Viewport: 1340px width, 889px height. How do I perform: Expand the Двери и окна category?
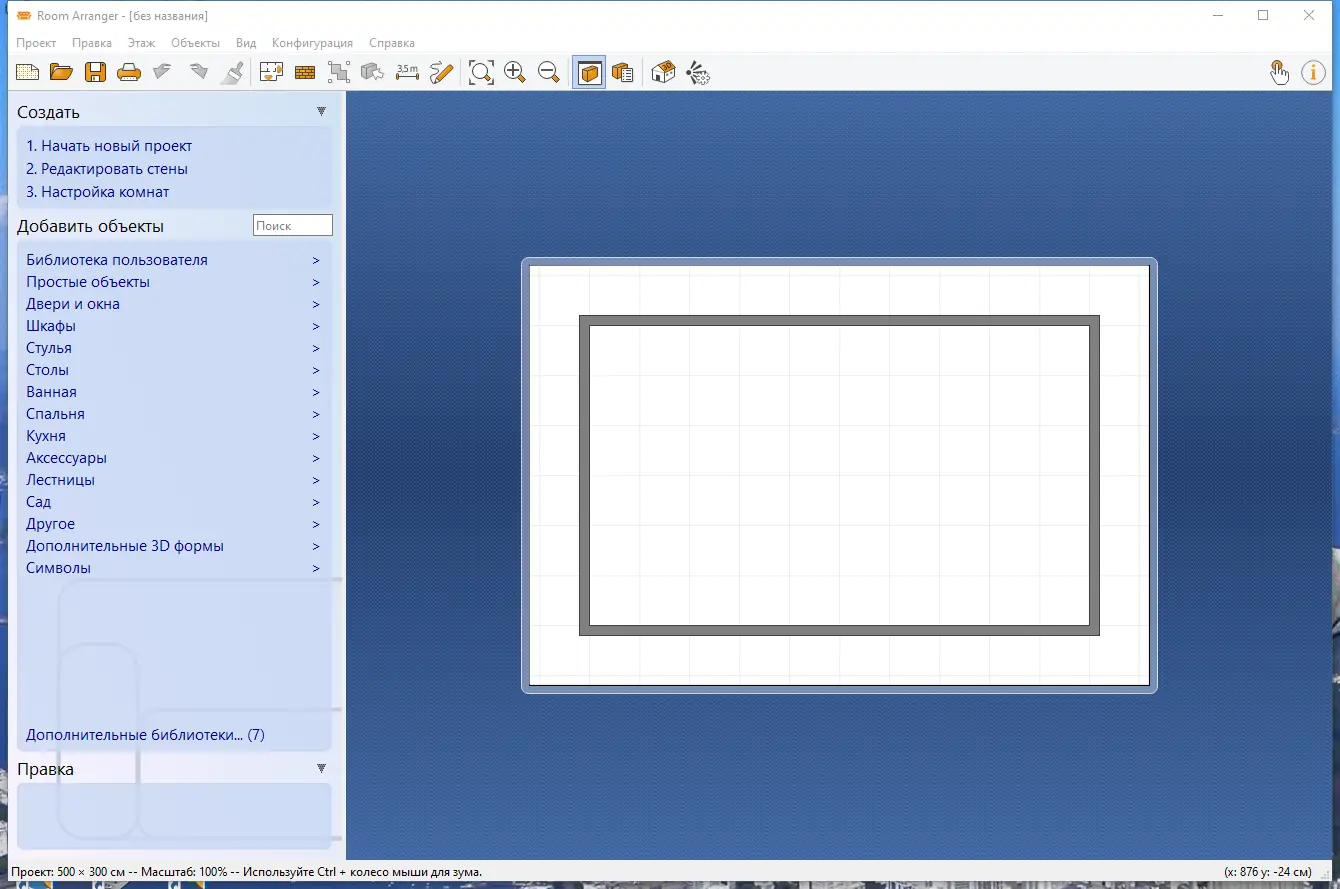click(173, 304)
